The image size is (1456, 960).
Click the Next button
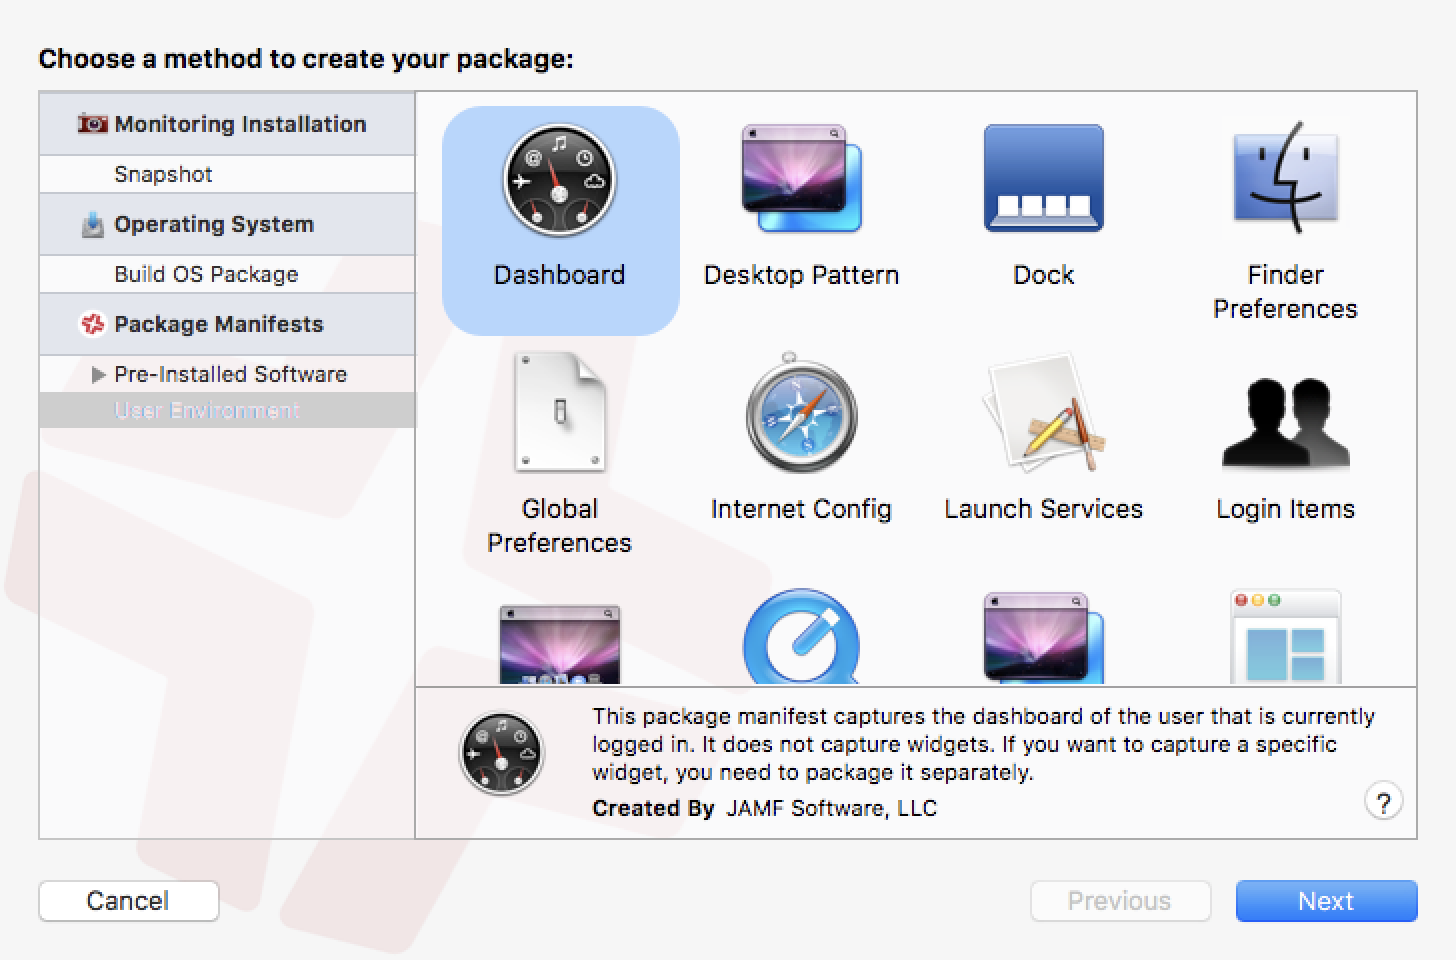1326,901
